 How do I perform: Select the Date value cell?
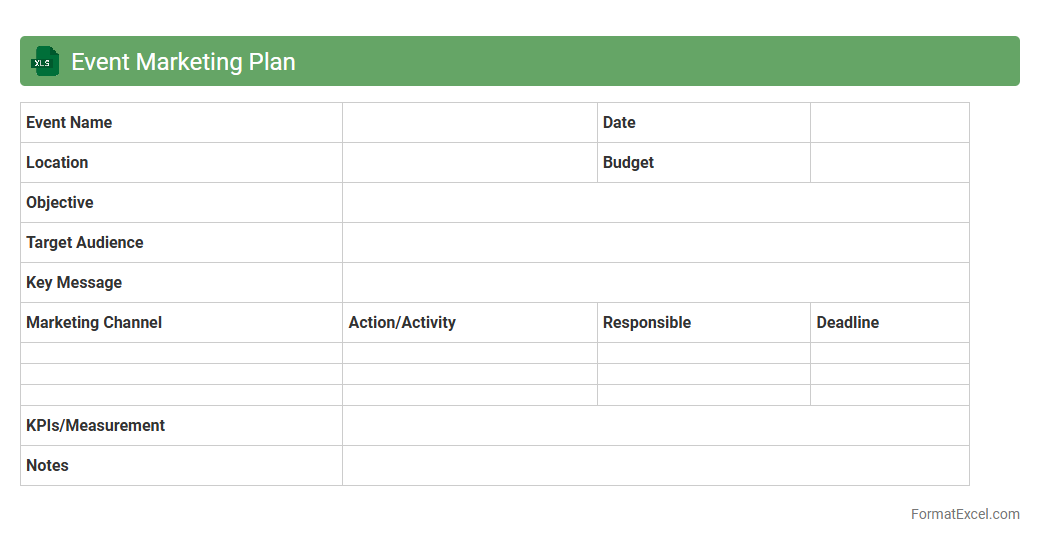[889, 123]
